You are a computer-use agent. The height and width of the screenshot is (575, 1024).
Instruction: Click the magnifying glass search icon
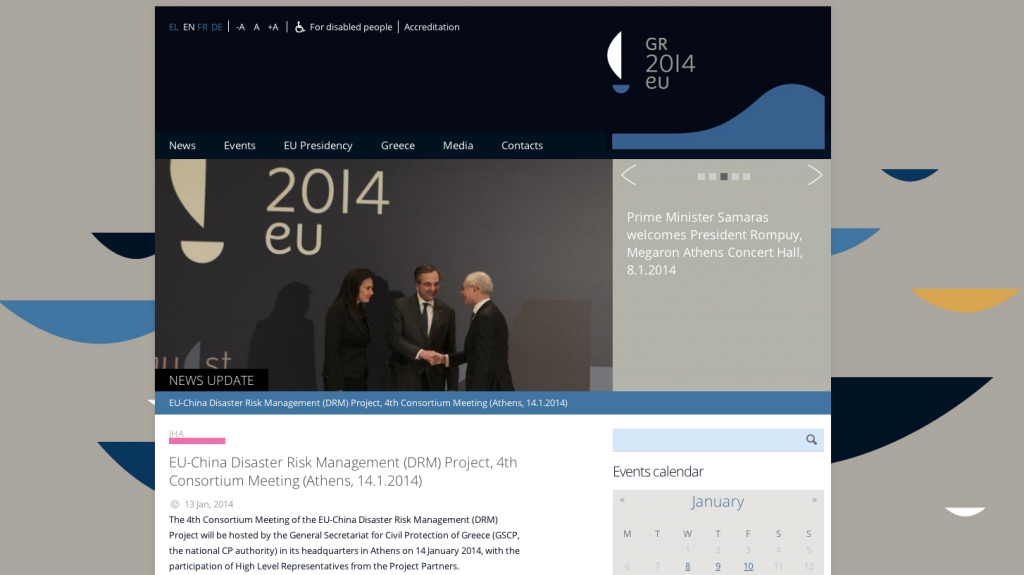point(811,440)
